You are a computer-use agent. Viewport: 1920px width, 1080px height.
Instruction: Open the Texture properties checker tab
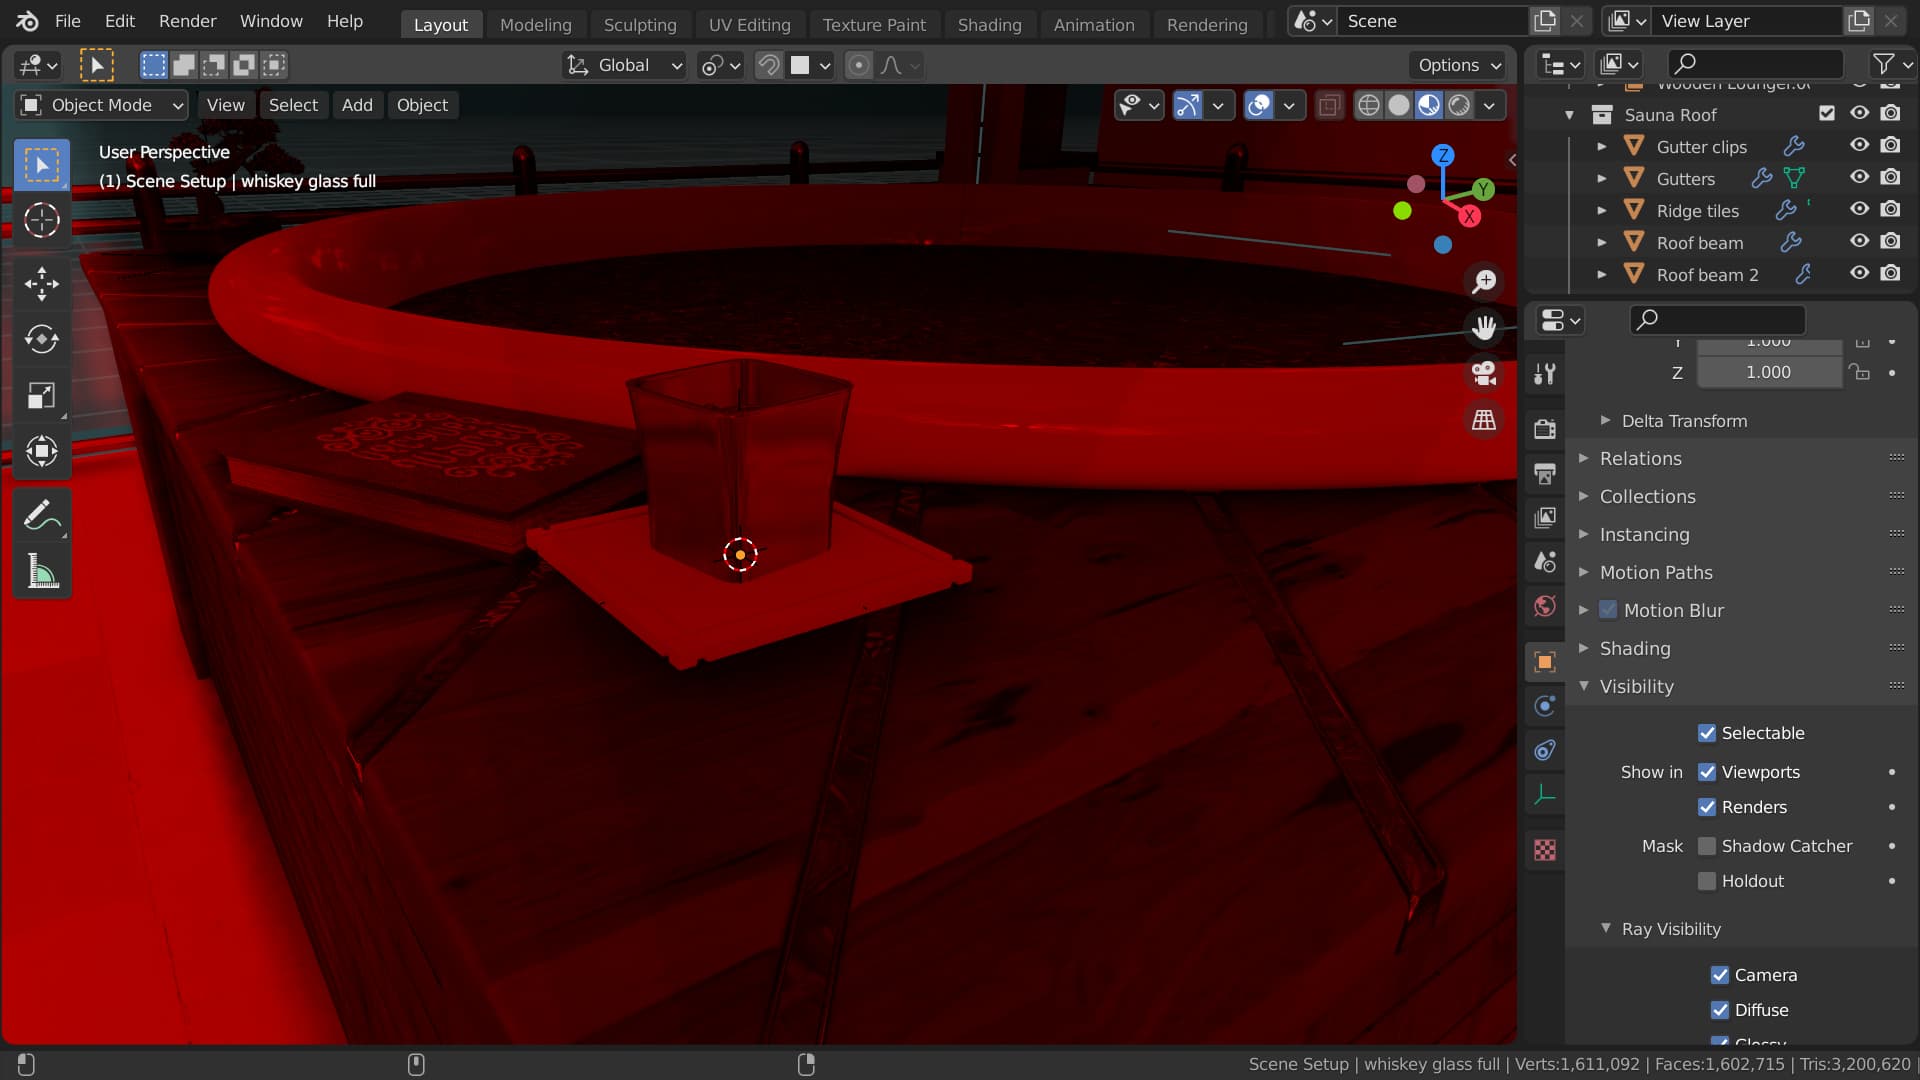pyautogui.click(x=1545, y=850)
